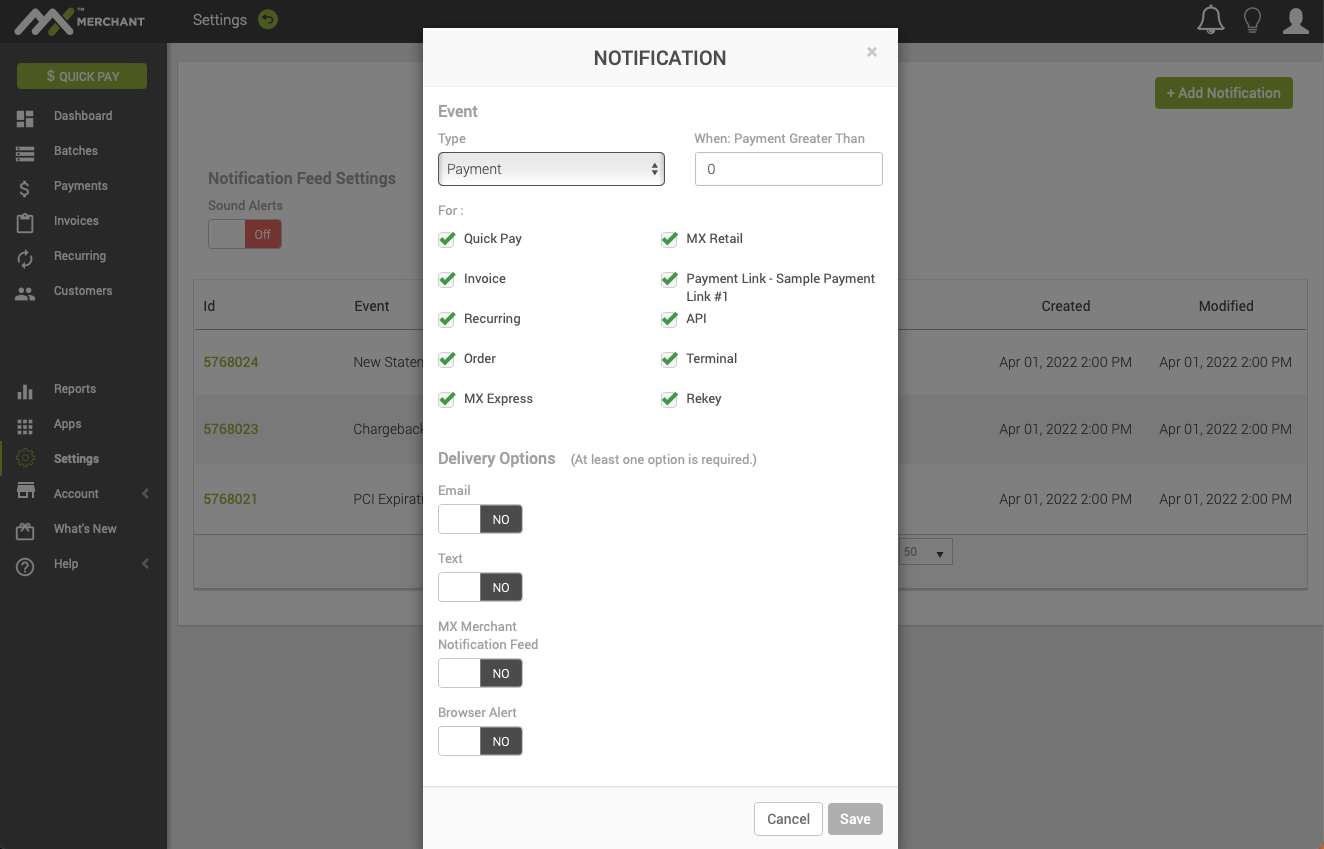1324x849 pixels.
Task: Click the Payment Greater Than input field
Action: pos(788,169)
